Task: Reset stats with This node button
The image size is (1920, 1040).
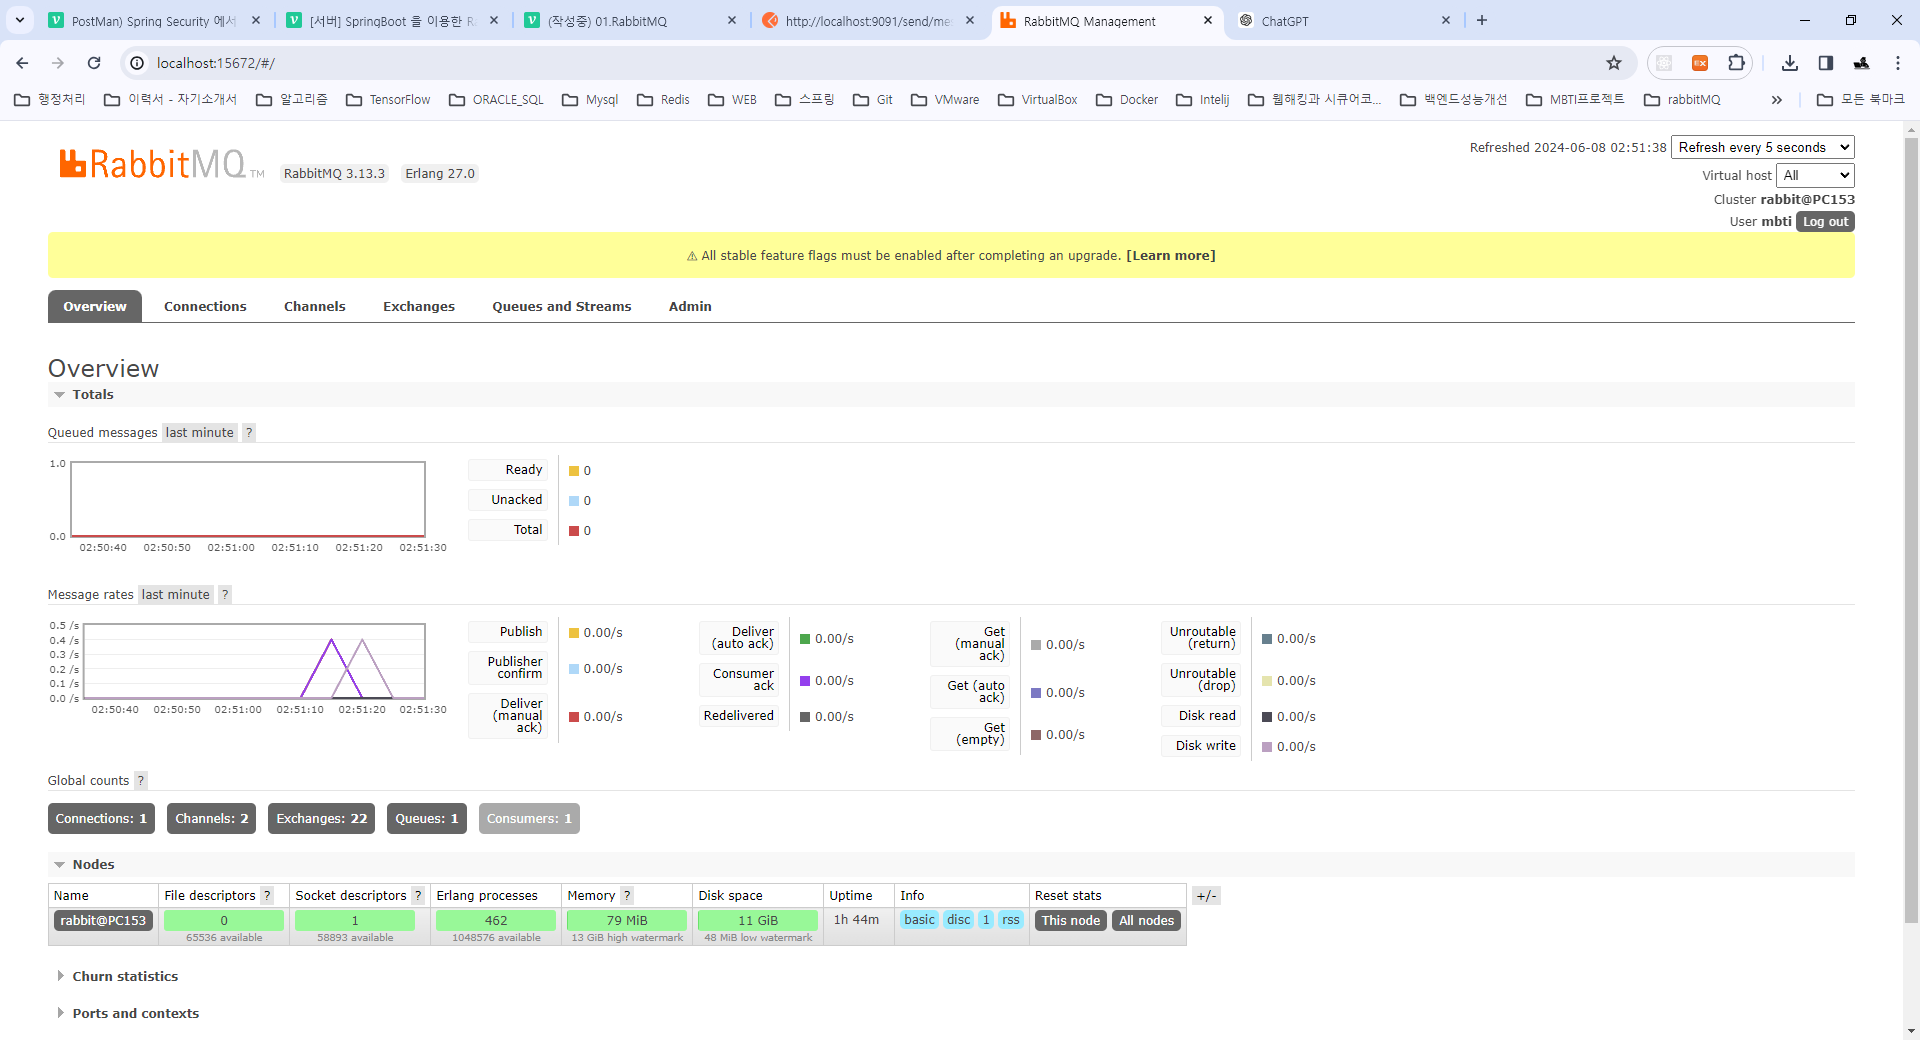Action: [1071, 920]
